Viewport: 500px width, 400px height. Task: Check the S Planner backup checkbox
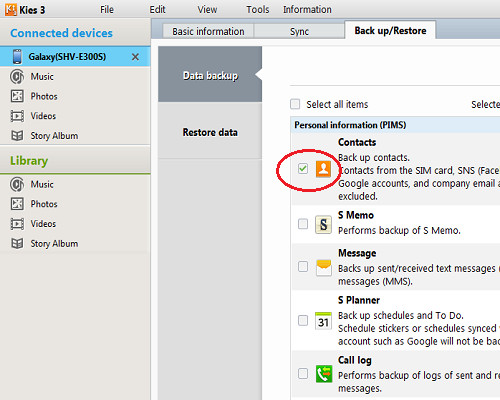[x=303, y=320]
